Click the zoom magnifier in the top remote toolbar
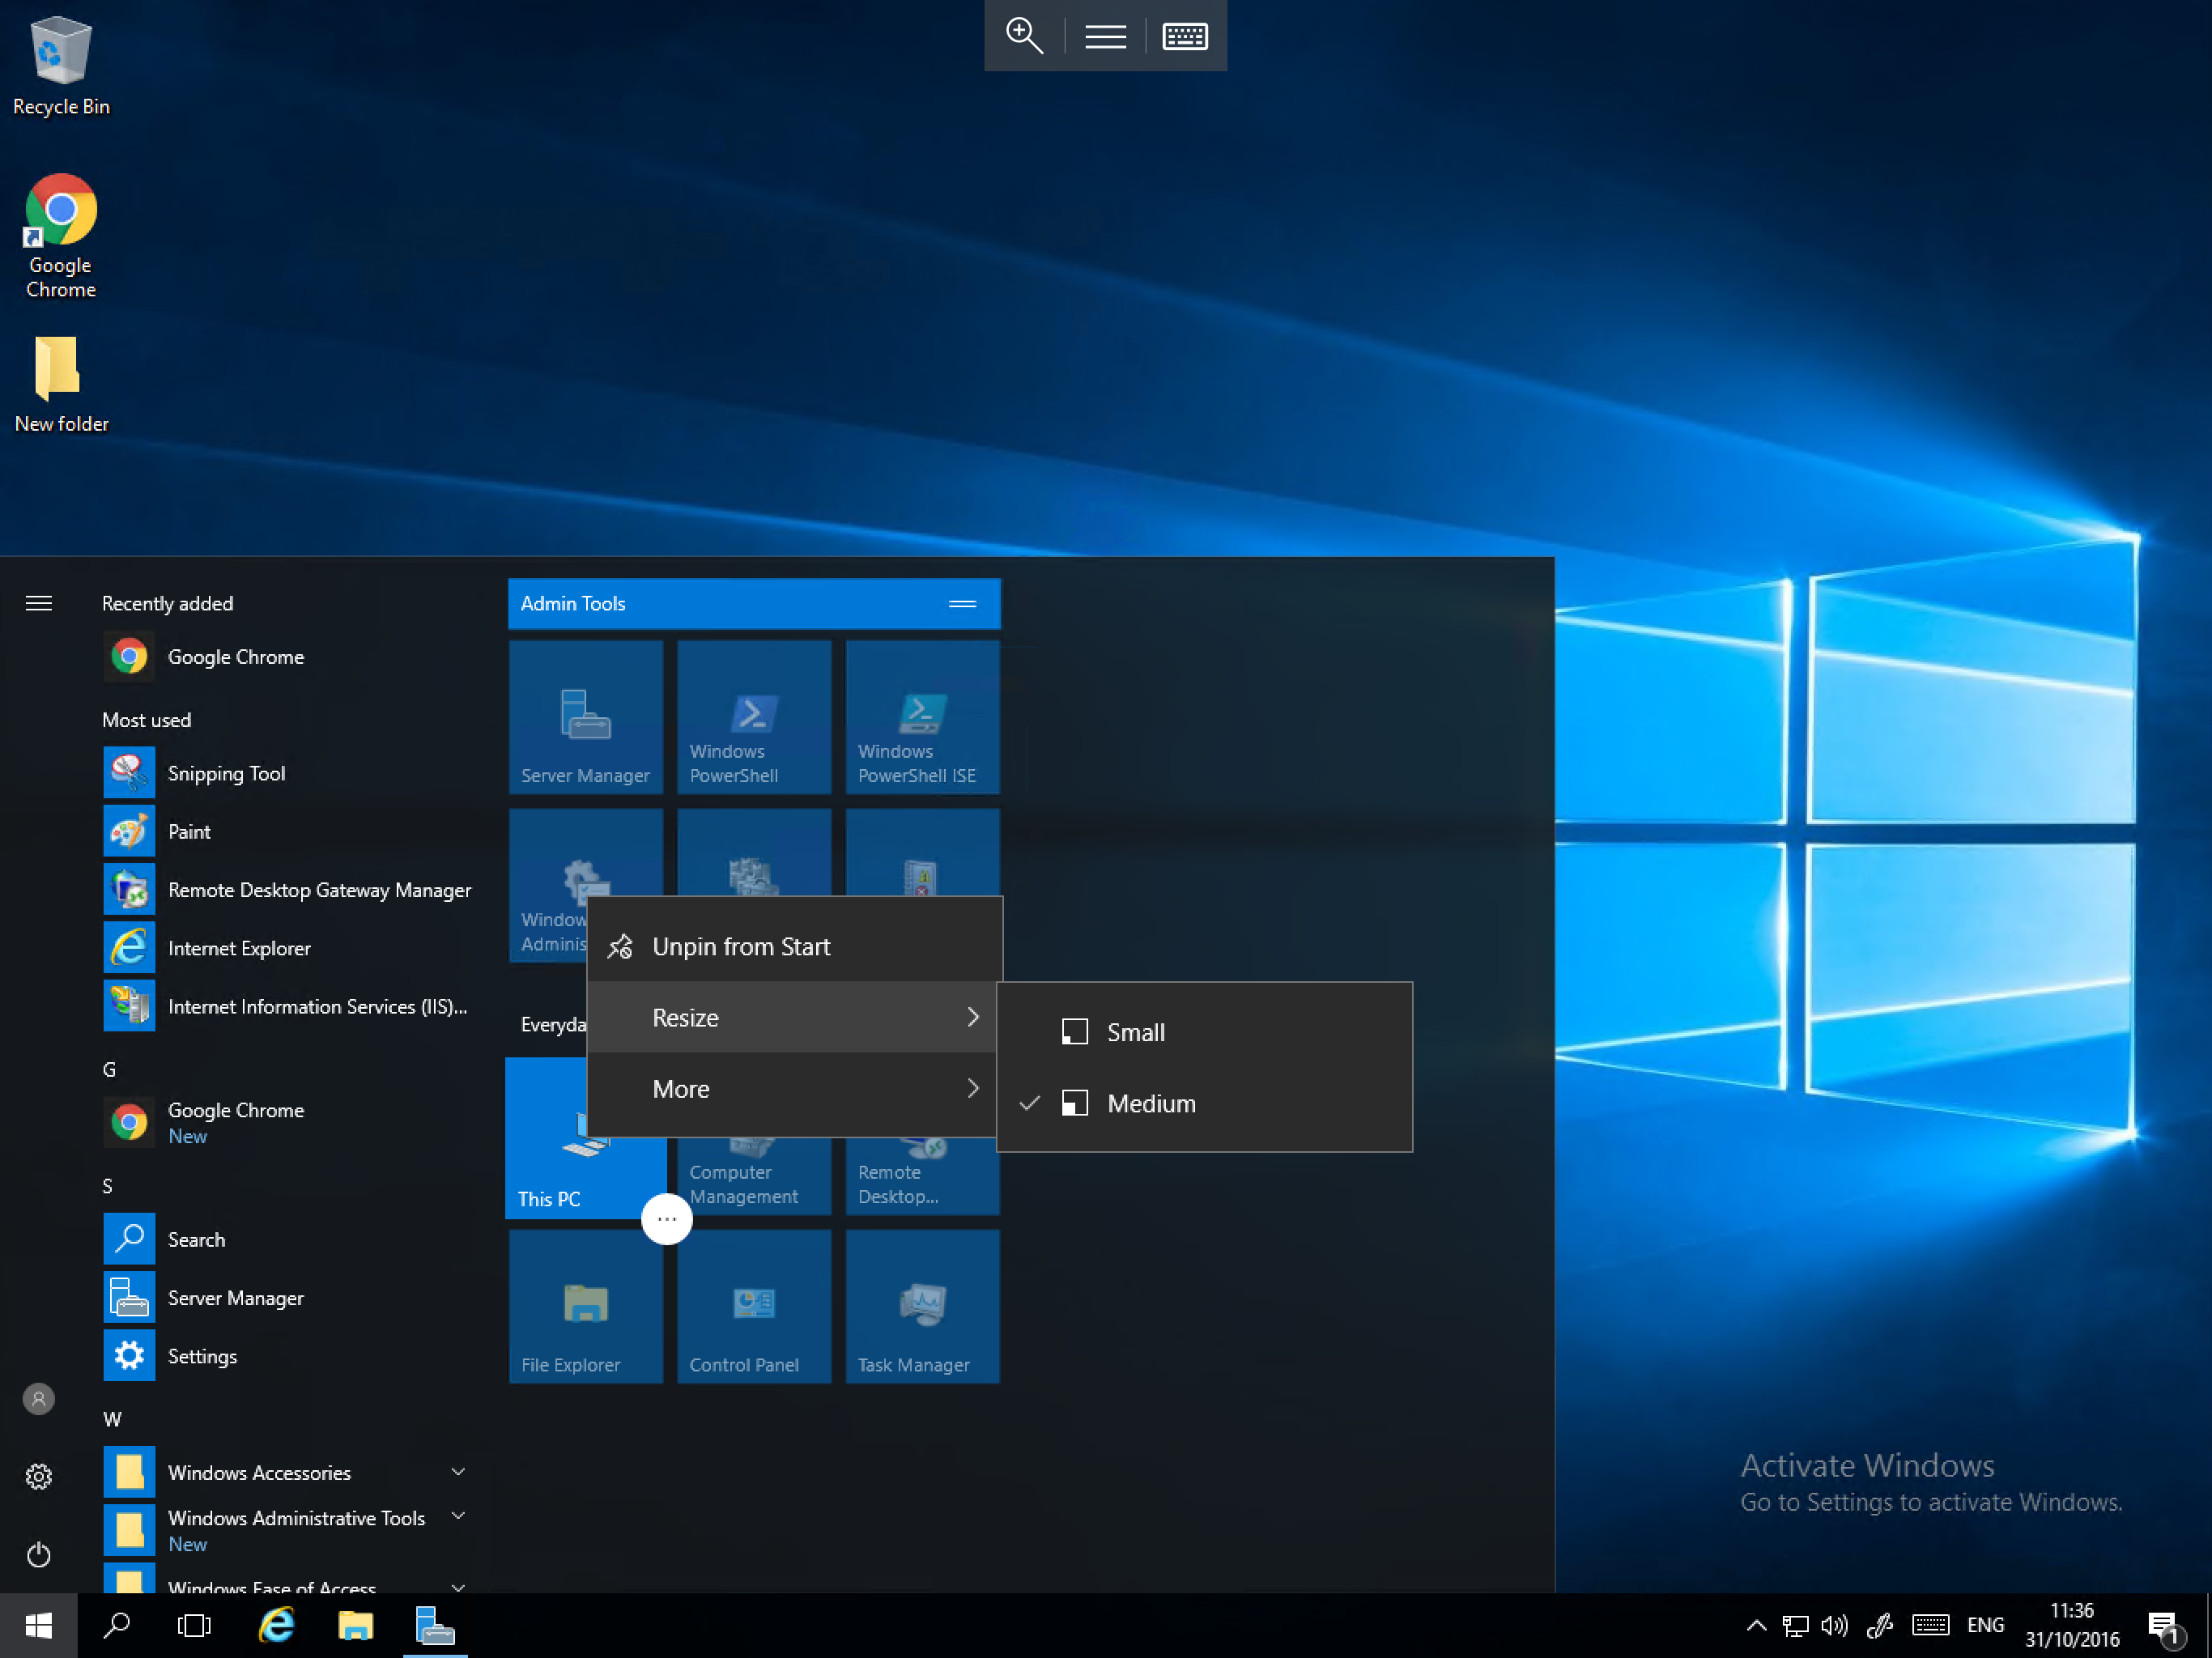Viewport: 2212px width, 1658px height. 1024,36
